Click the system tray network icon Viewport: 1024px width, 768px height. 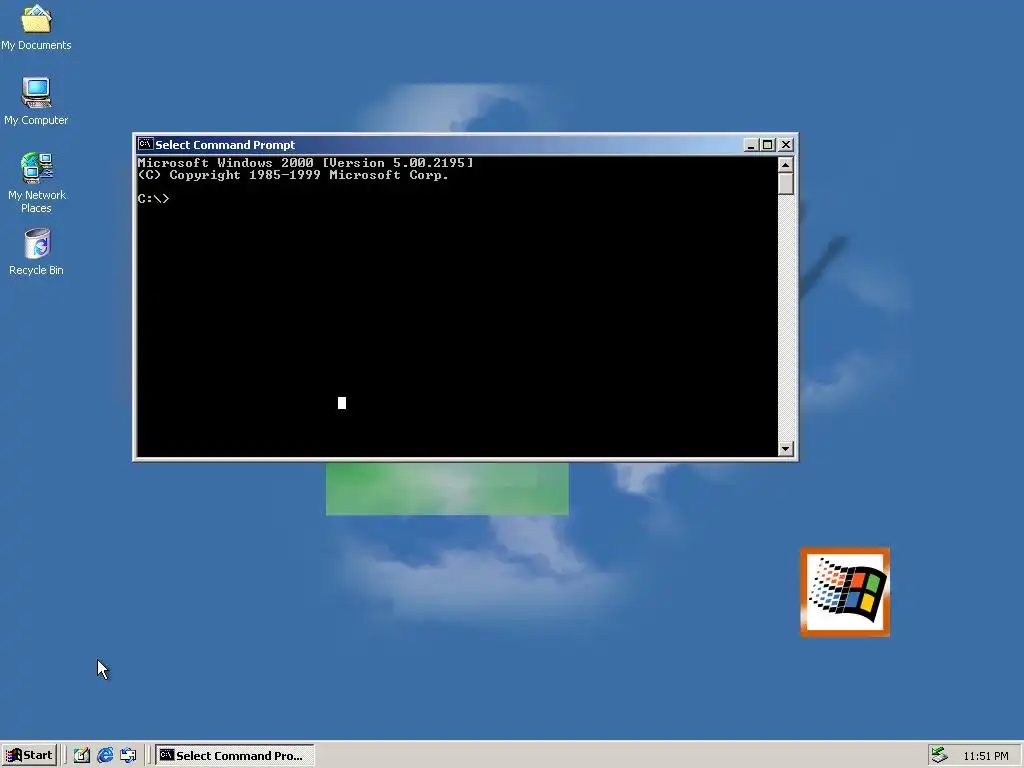tap(939, 755)
